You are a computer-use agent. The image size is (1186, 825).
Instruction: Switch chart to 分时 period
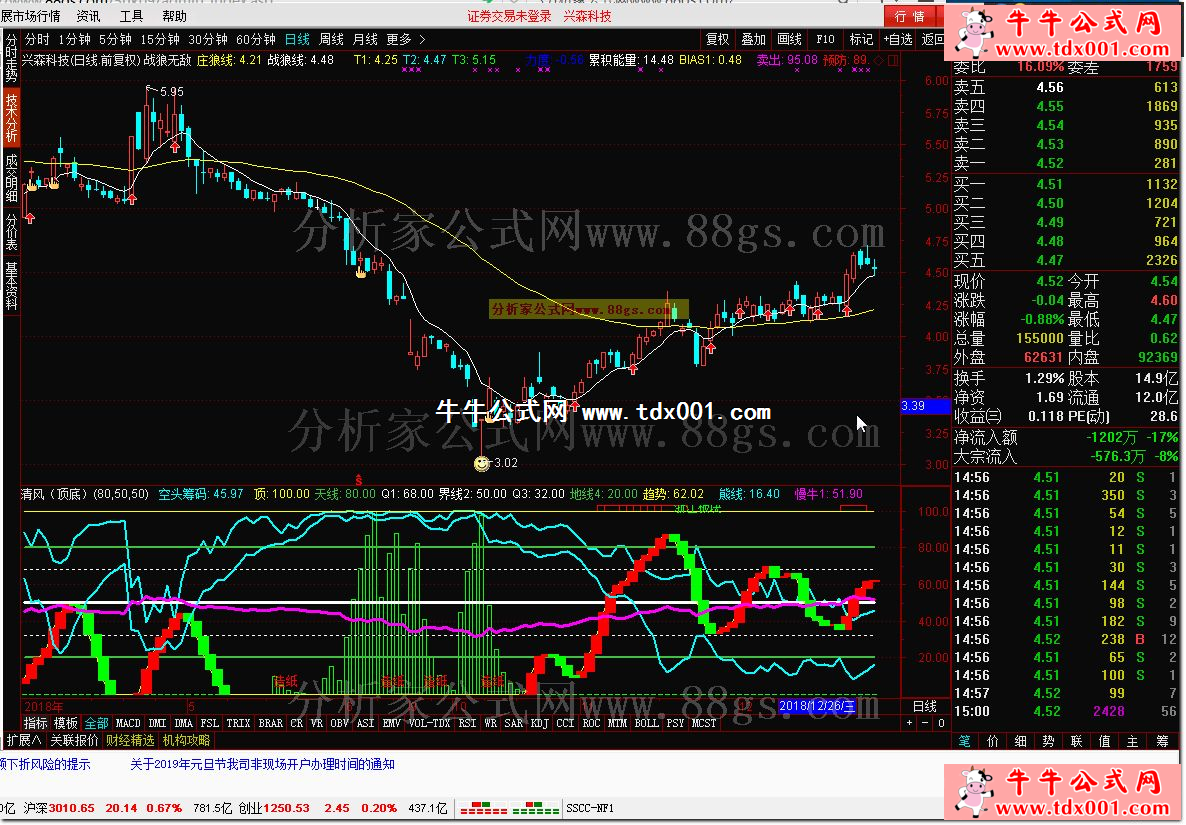37,39
